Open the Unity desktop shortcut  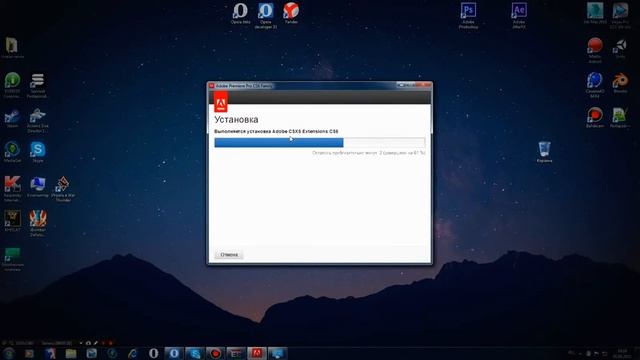click(620, 48)
